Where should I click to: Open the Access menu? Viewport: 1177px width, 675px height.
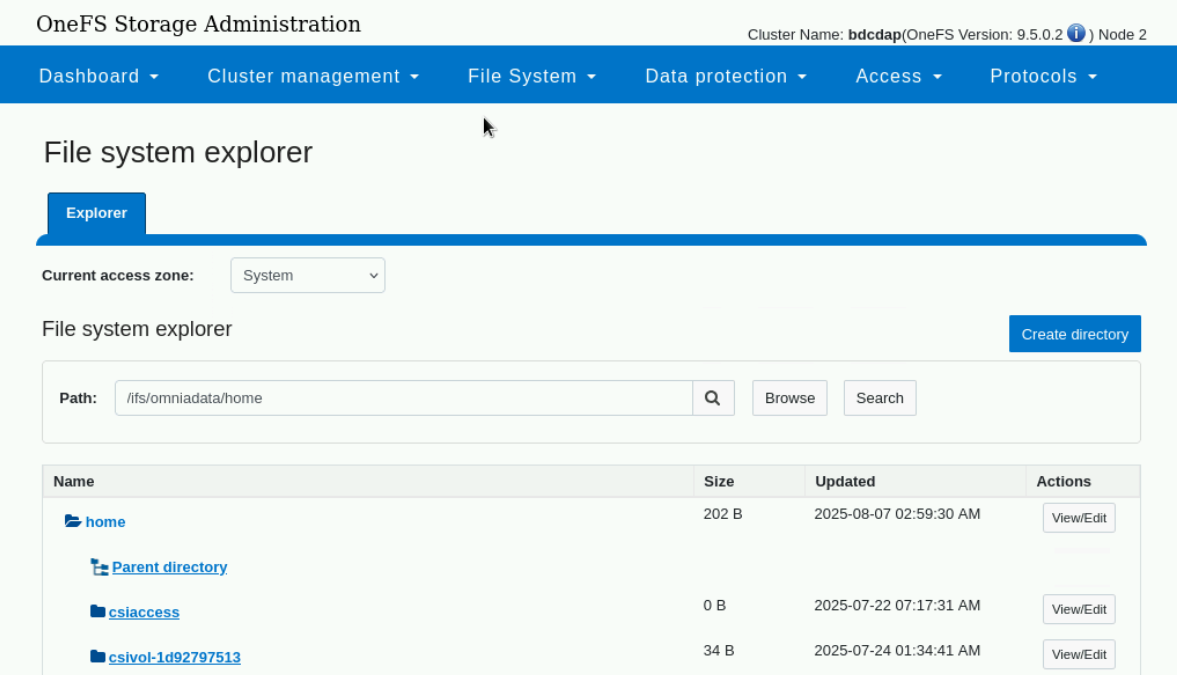tap(899, 76)
